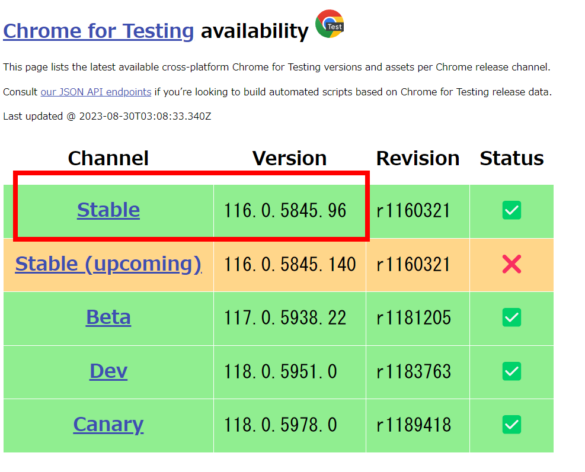
Task: Select version 116.0.5845.140 cell
Action: [x=290, y=265]
